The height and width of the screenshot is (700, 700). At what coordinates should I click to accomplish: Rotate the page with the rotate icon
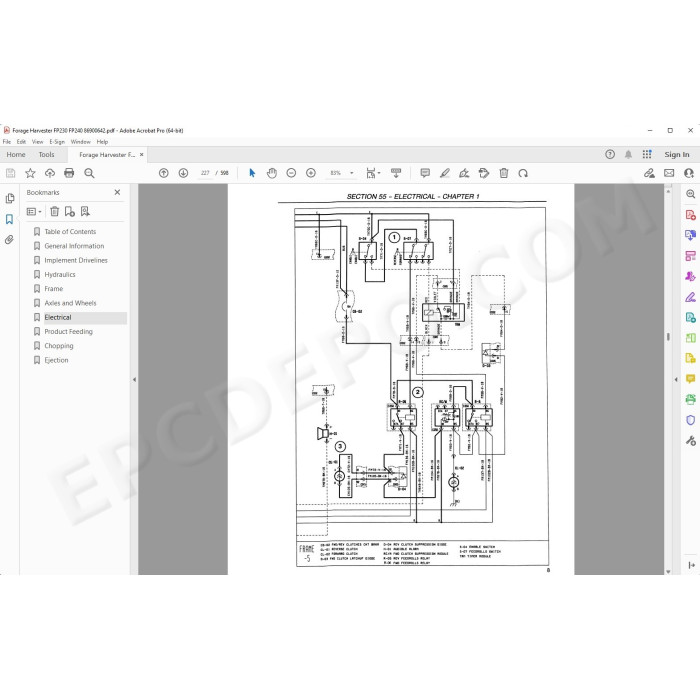click(x=523, y=173)
